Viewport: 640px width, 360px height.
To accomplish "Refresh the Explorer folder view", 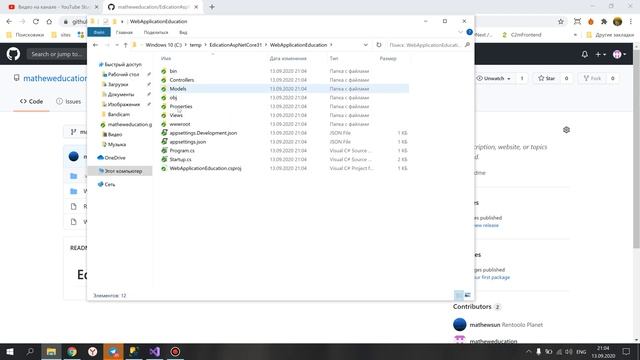I will click(379, 45).
